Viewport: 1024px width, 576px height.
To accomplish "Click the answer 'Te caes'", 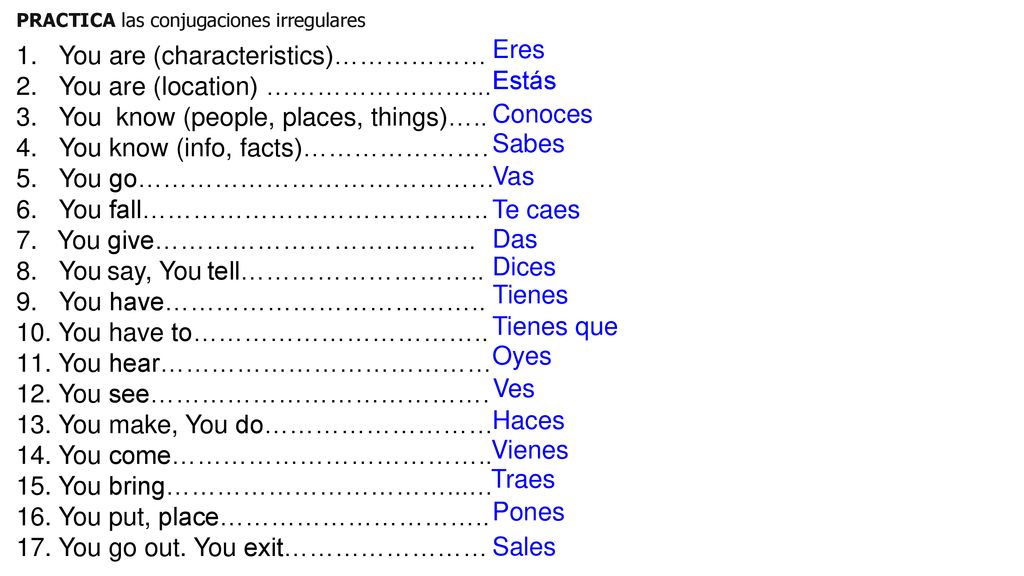I will click(x=536, y=210).
